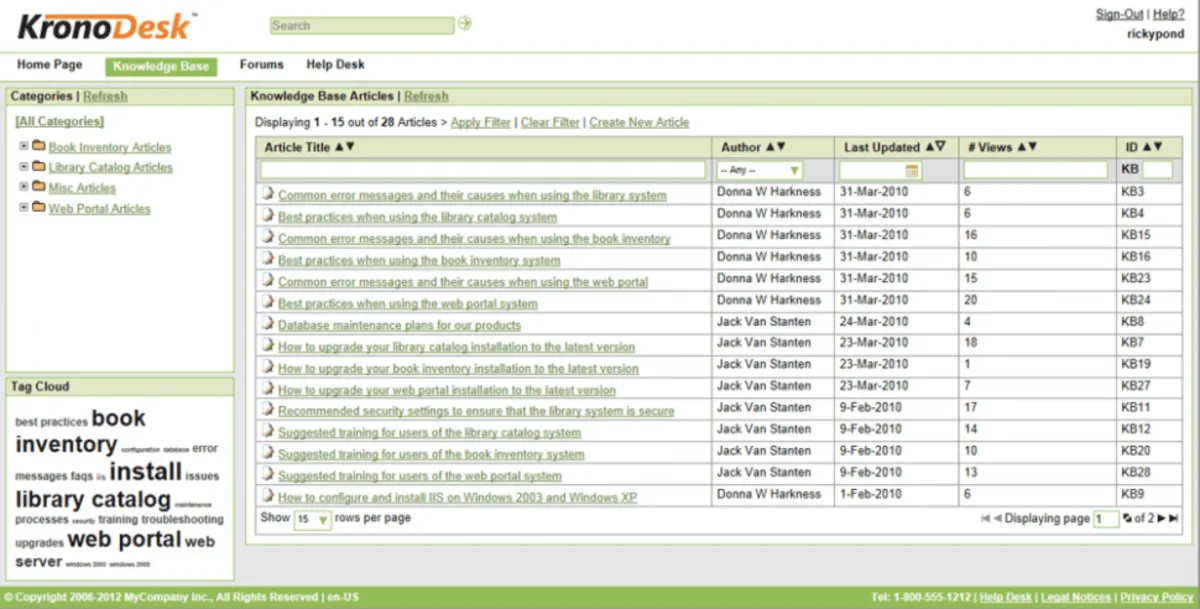This screenshot has width=1200, height=609.
Task: Go to first page pagination icon
Action: coord(986,518)
